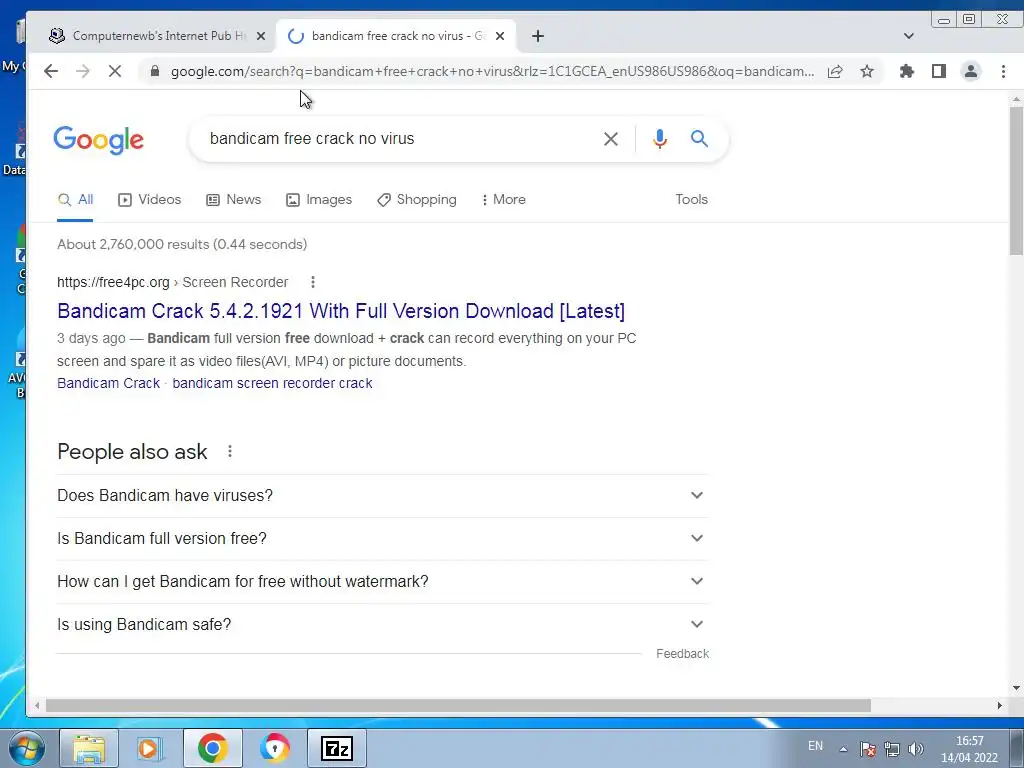Screen dimensions: 1024x768
Task: Expand 'Is Bandicam full version free?'
Action: pyautogui.click(x=383, y=539)
